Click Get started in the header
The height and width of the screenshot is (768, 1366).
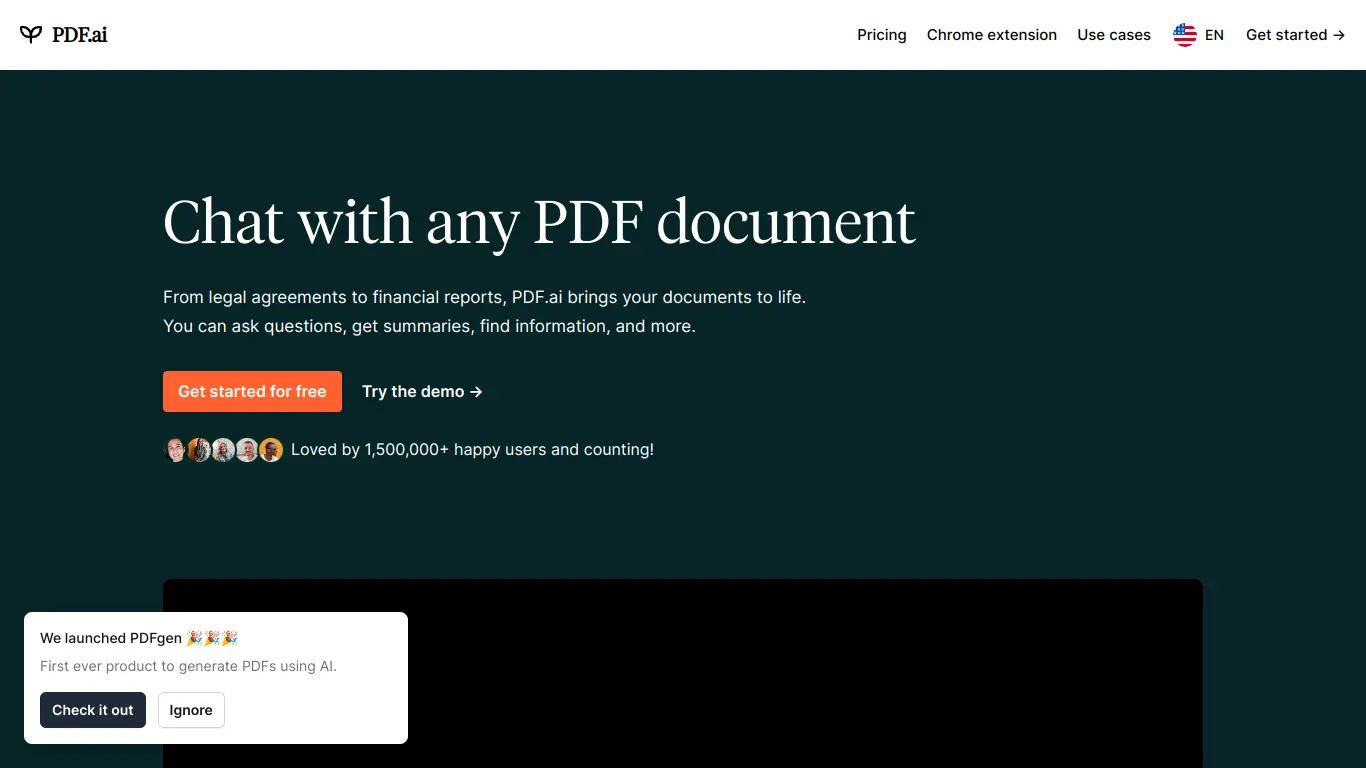tap(1296, 35)
